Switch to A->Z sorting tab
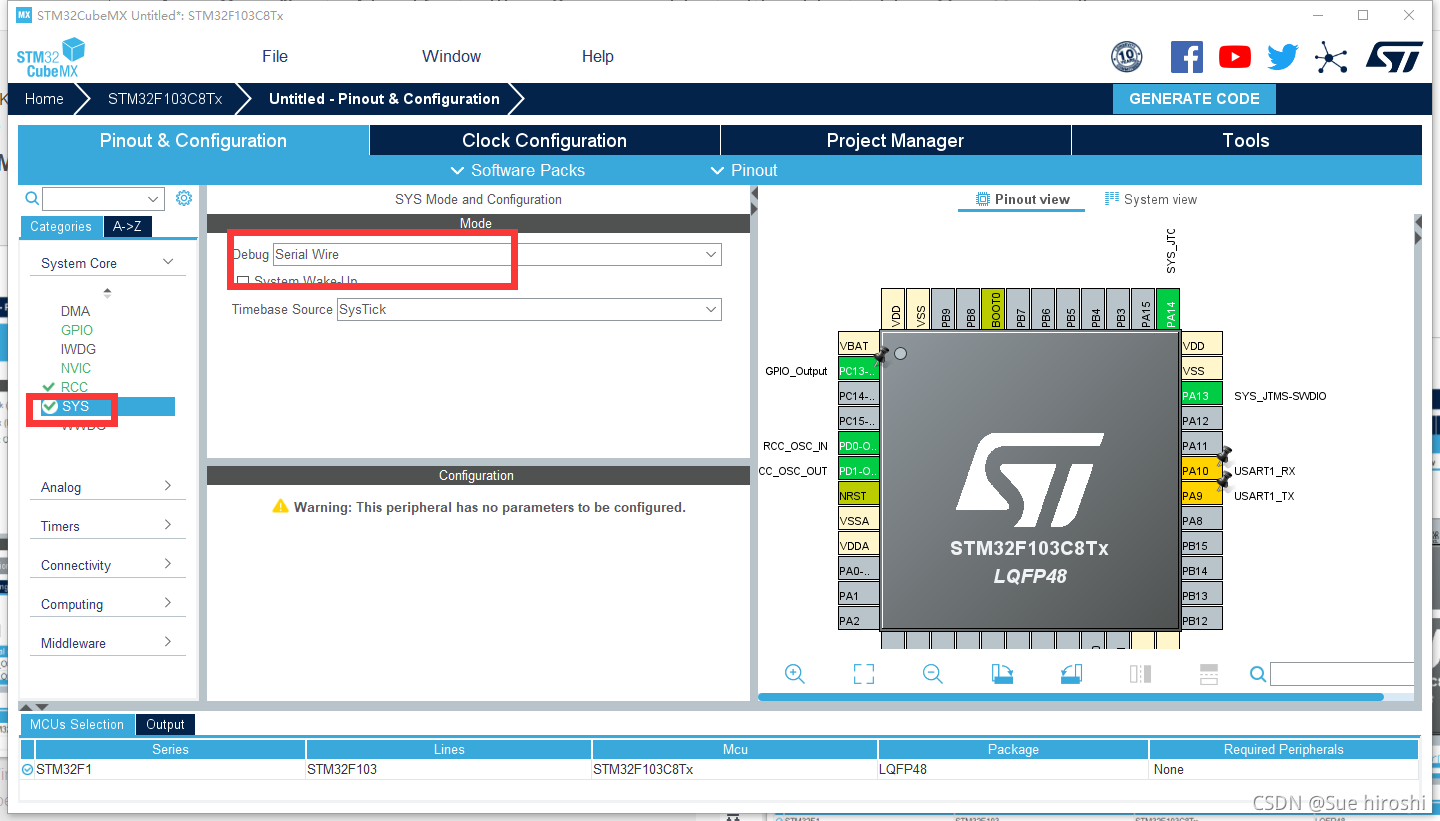This screenshot has height=821, width=1440. pos(127,226)
